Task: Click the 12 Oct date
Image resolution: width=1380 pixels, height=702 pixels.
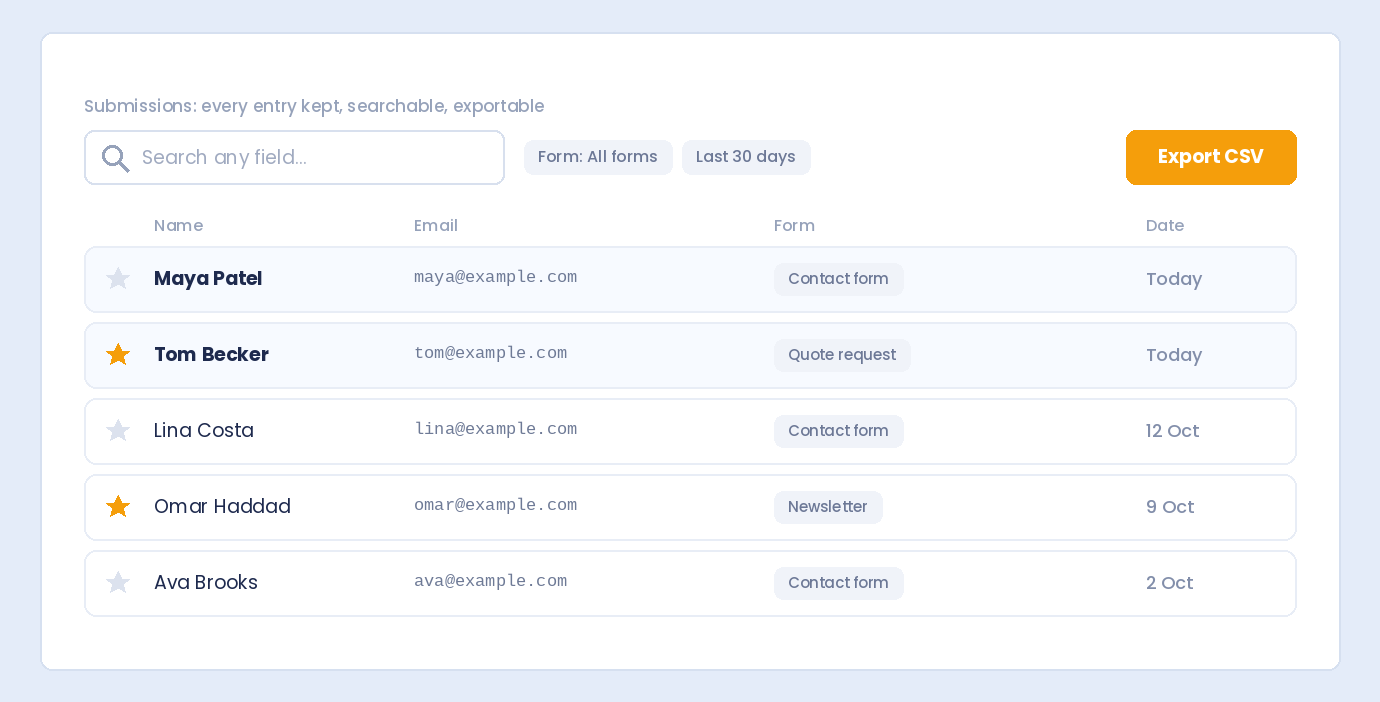Action: [x=1172, y=431]
